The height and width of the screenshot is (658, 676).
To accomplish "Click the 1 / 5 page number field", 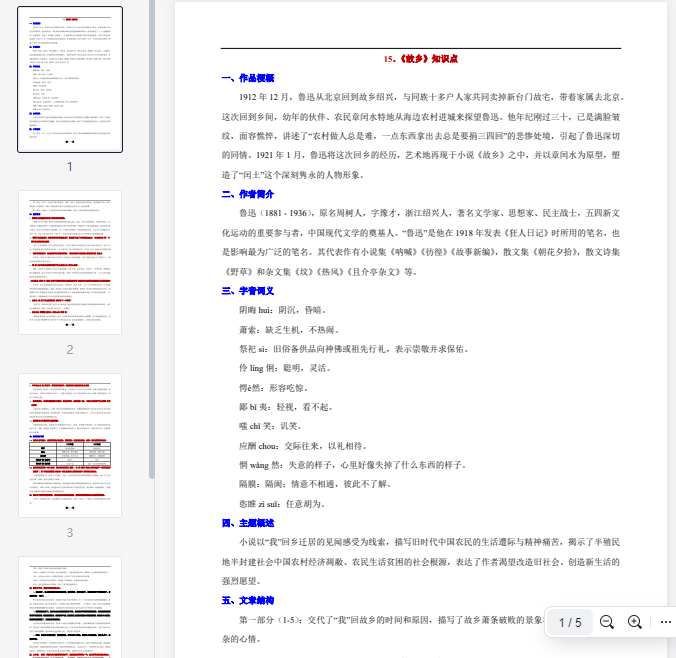I will tap(570, 622).
